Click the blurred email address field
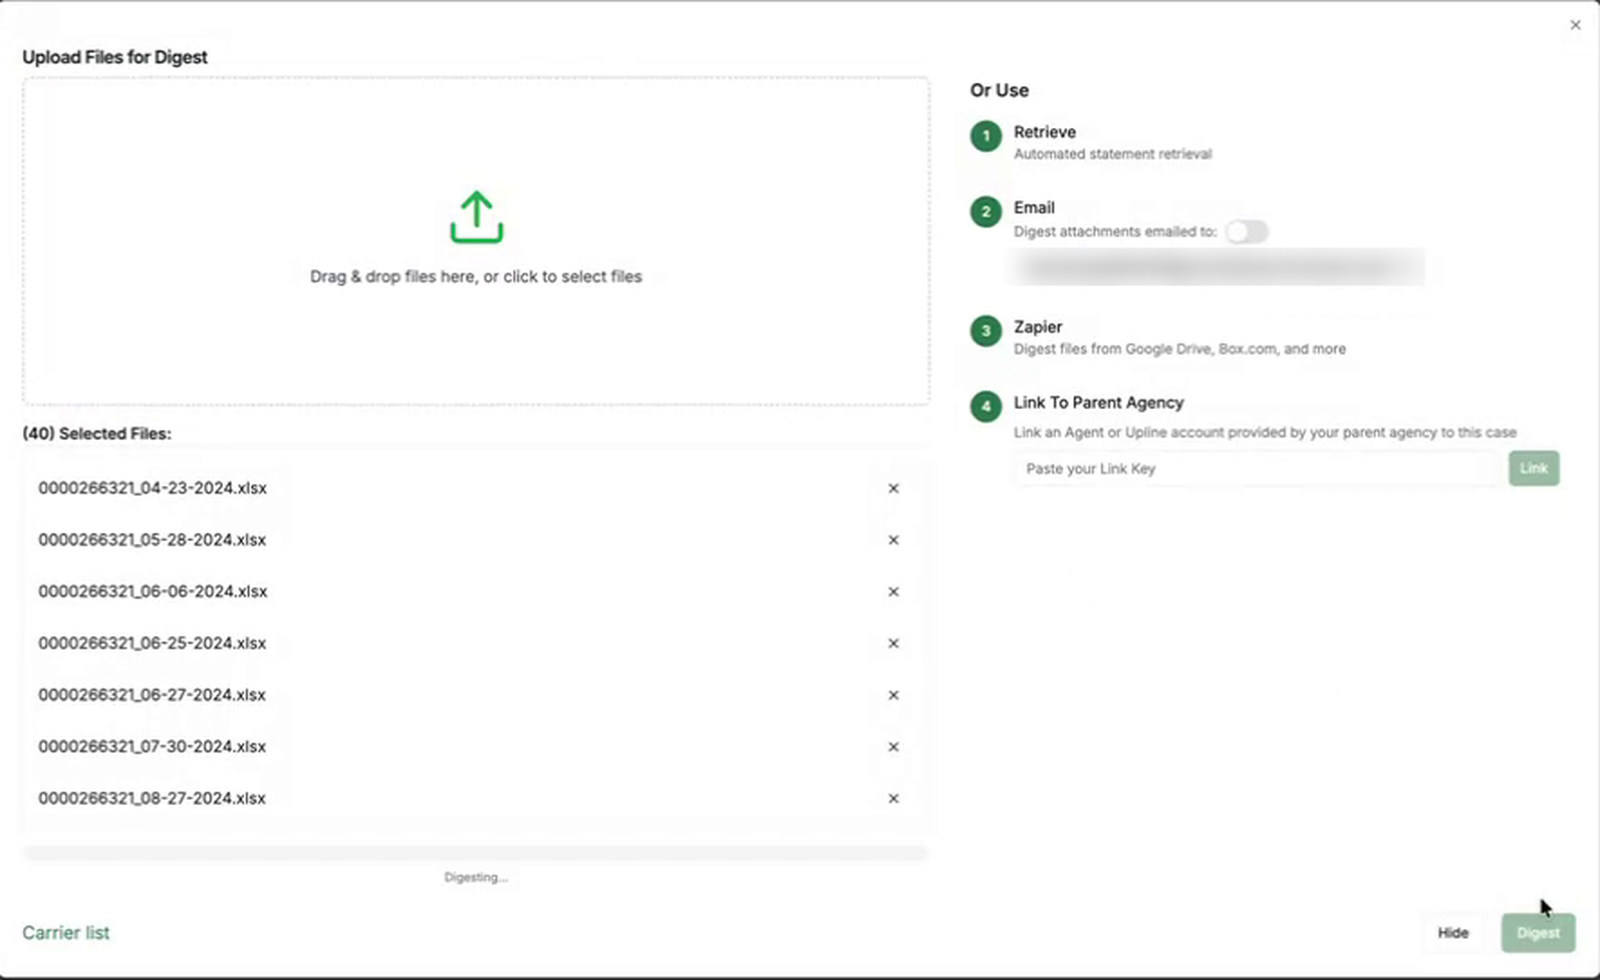This screenshot has height=980, width=1600. click(x=1219, y=268)
